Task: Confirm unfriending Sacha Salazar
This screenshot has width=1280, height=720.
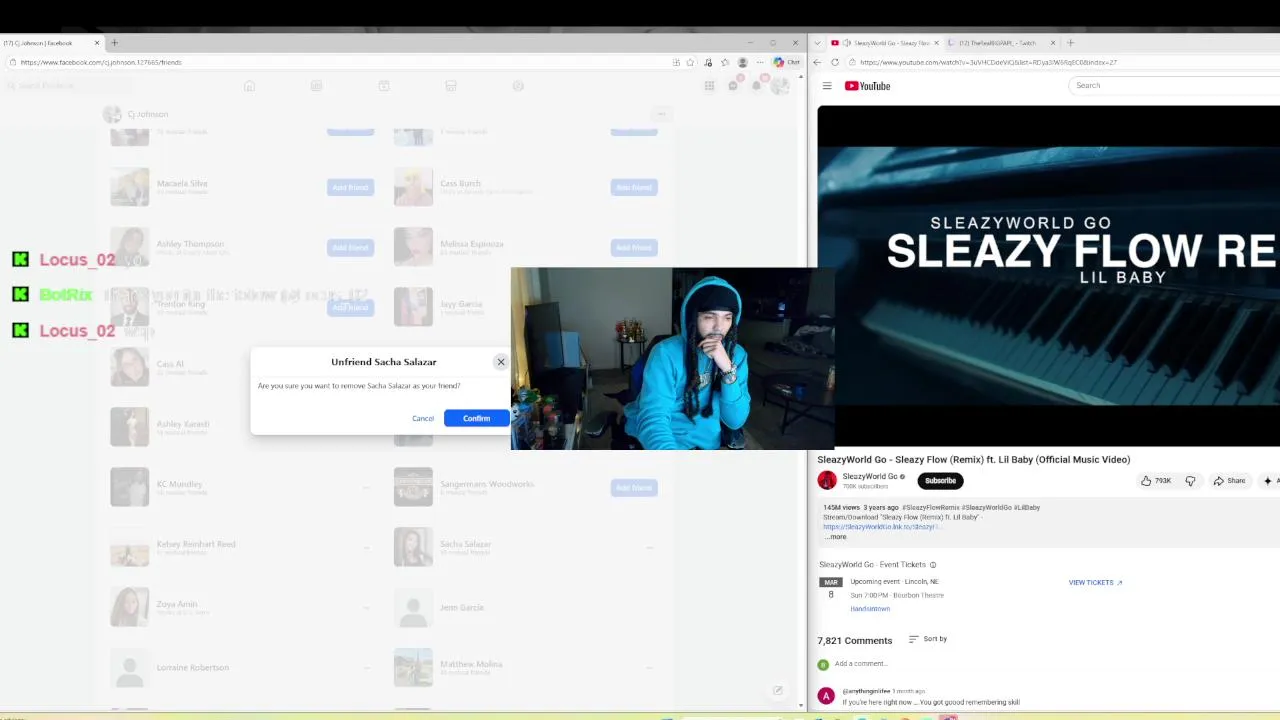Action: [x=476, y=418]
